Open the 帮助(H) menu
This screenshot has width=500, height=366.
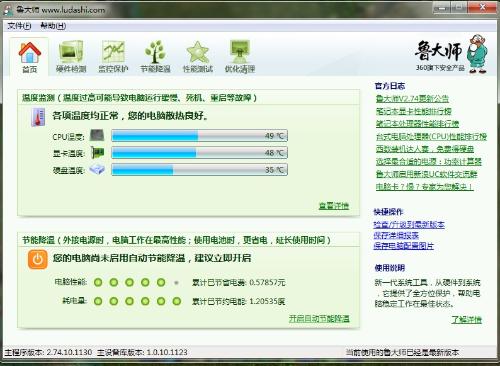pos(53,26)
